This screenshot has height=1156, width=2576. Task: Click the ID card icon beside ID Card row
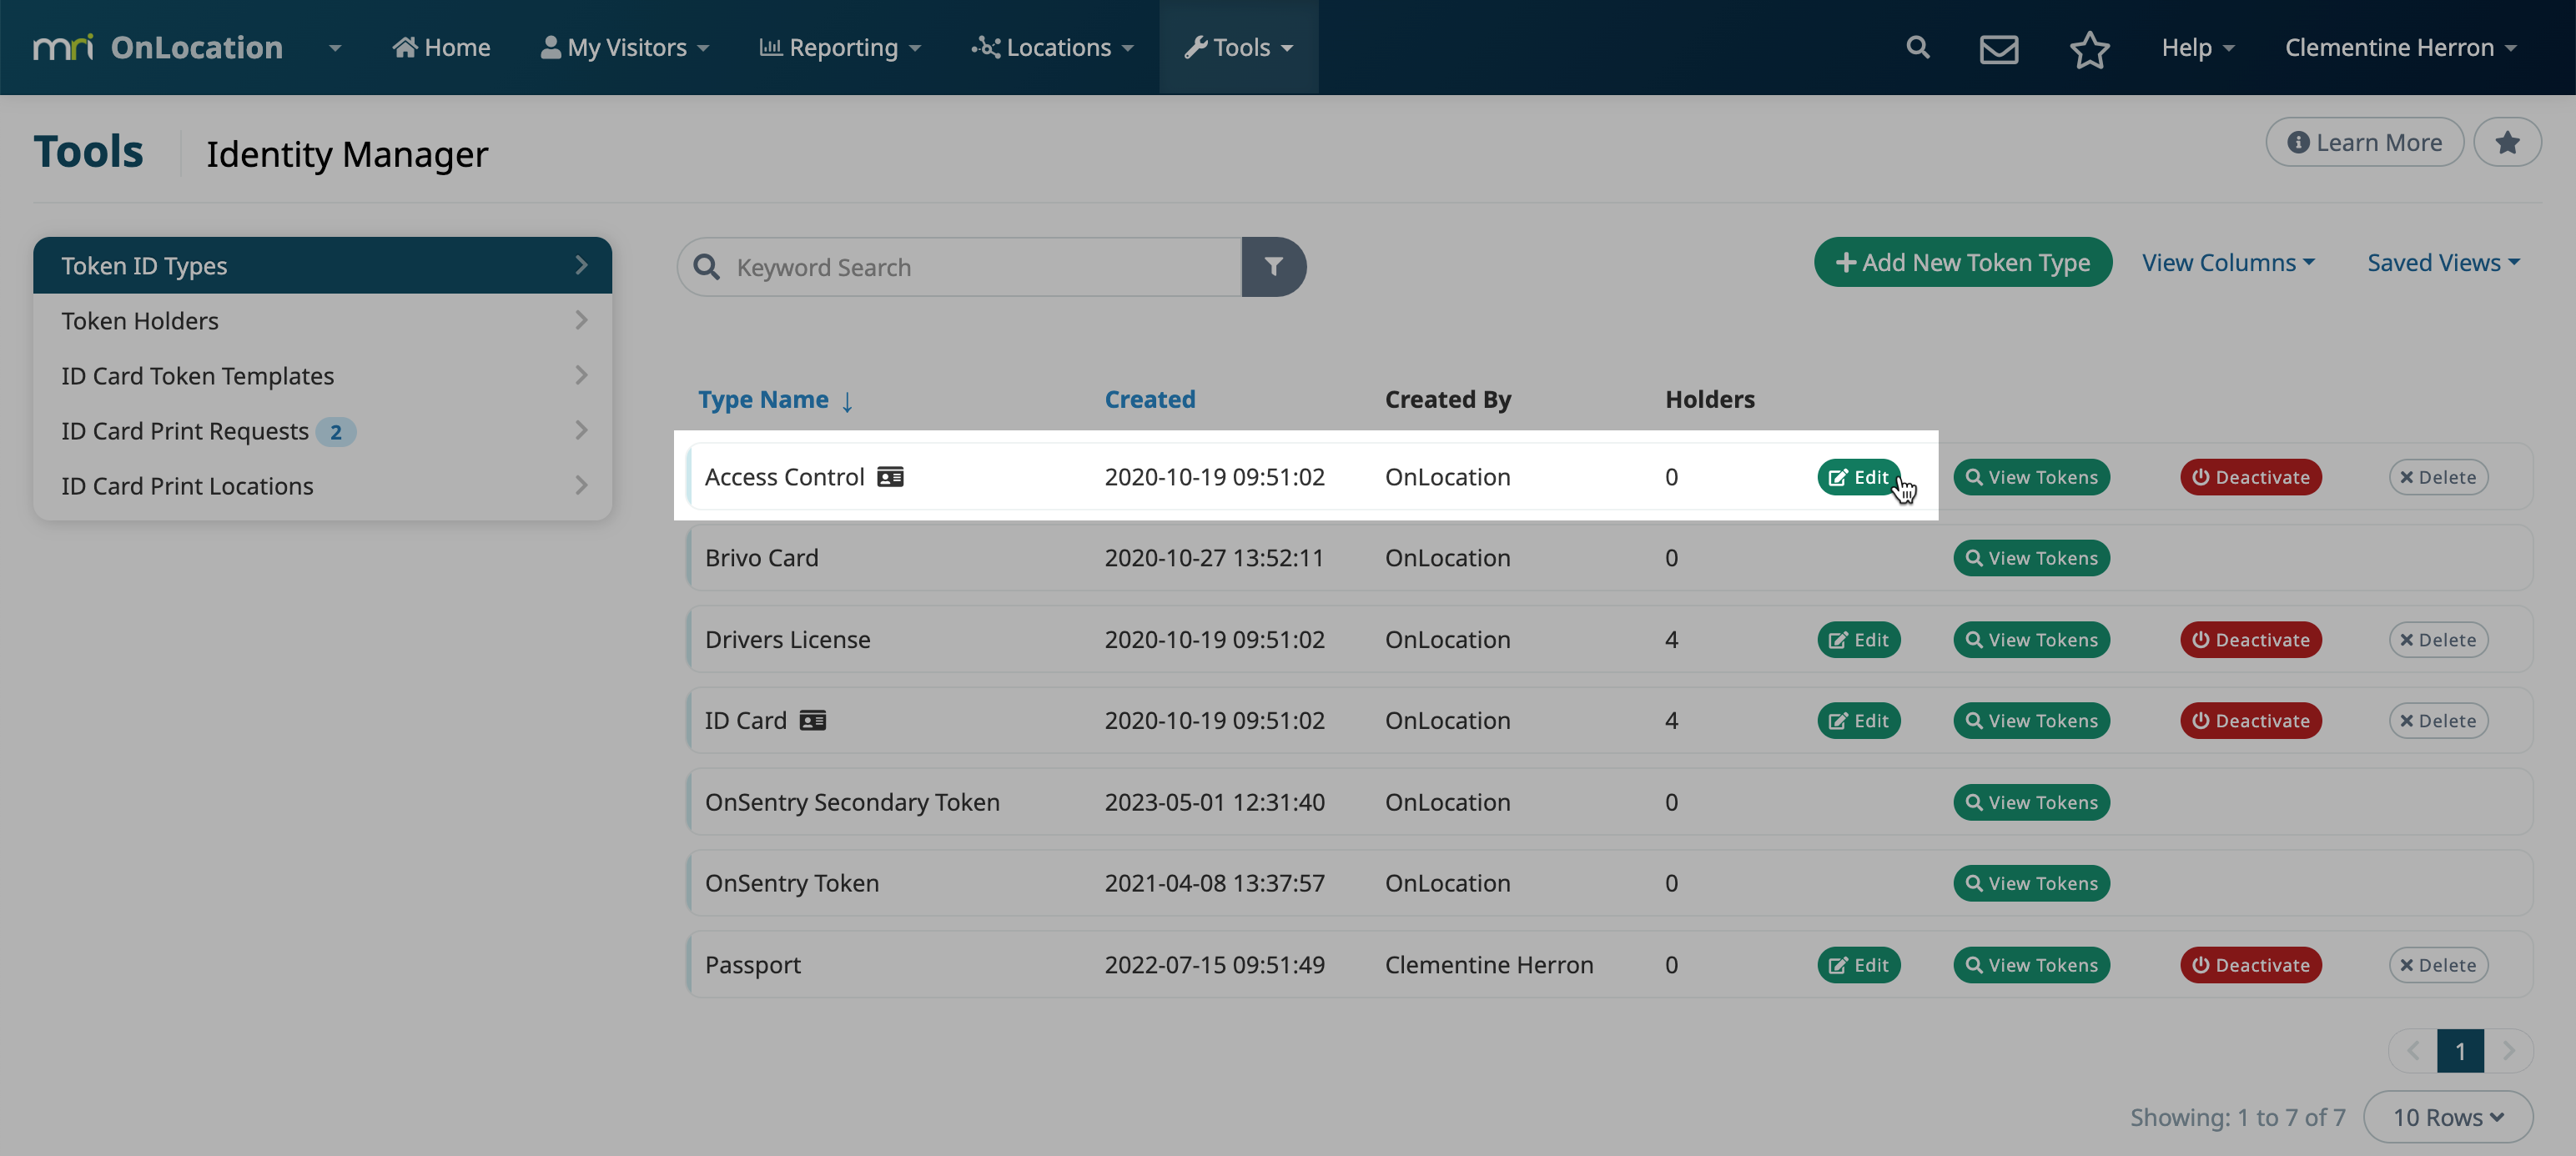pos(813,720)
